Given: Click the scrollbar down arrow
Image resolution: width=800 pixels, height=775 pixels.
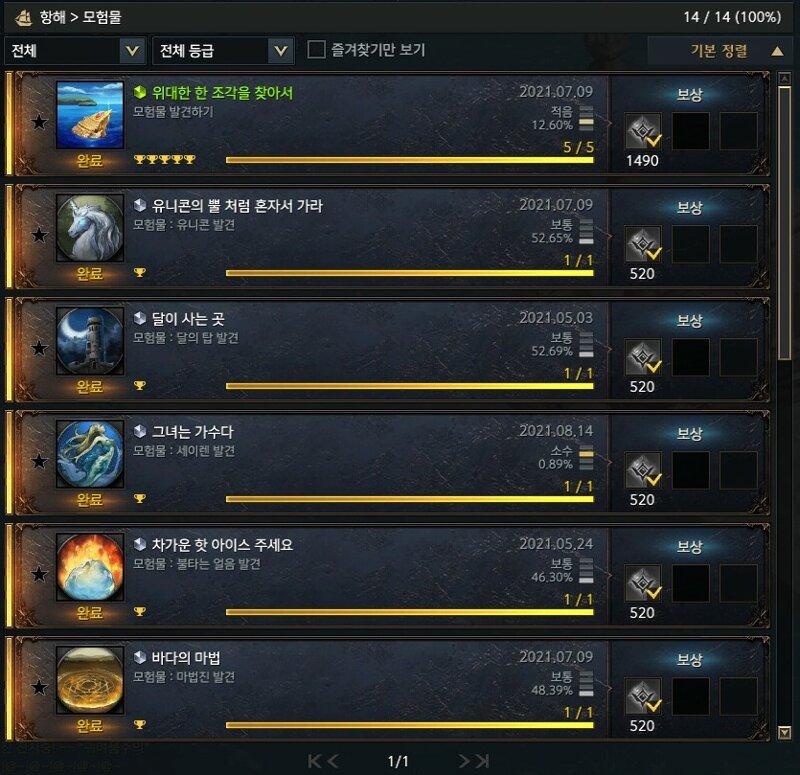Looking at the screenshot, I should click(x=784, y=733).
